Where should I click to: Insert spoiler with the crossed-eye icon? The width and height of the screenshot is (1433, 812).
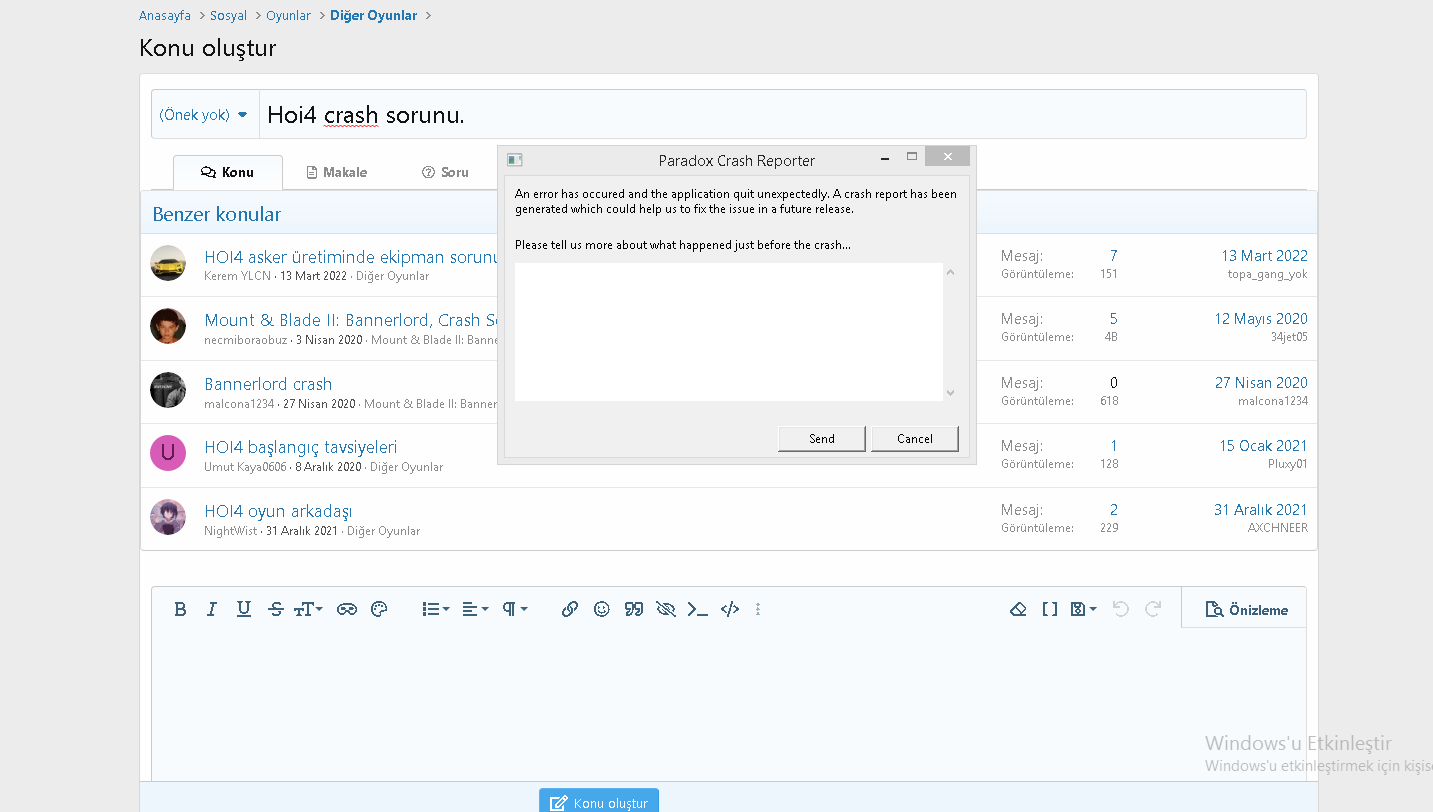click(x=666, y=609)
